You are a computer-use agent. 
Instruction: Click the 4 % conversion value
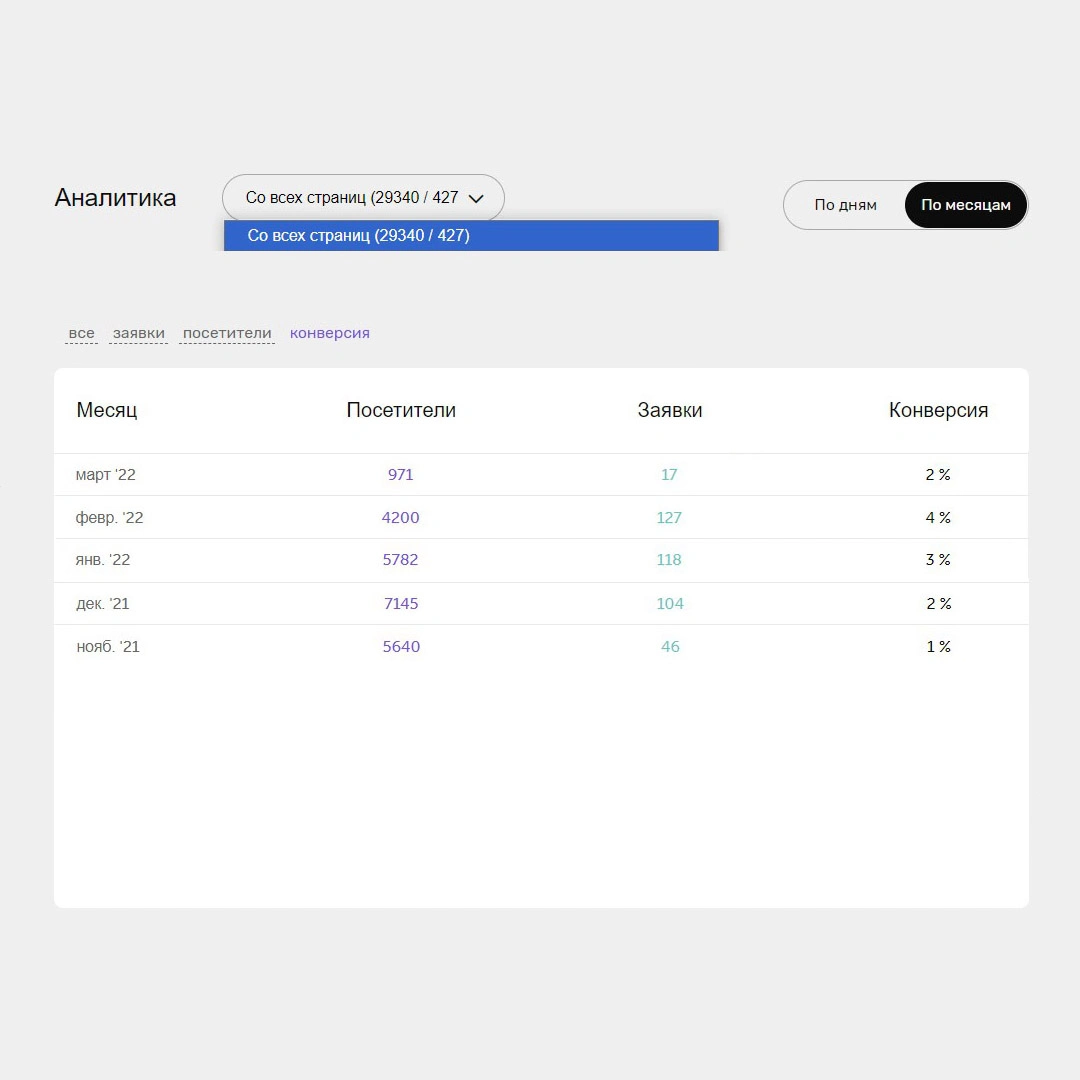pos(938,518)
